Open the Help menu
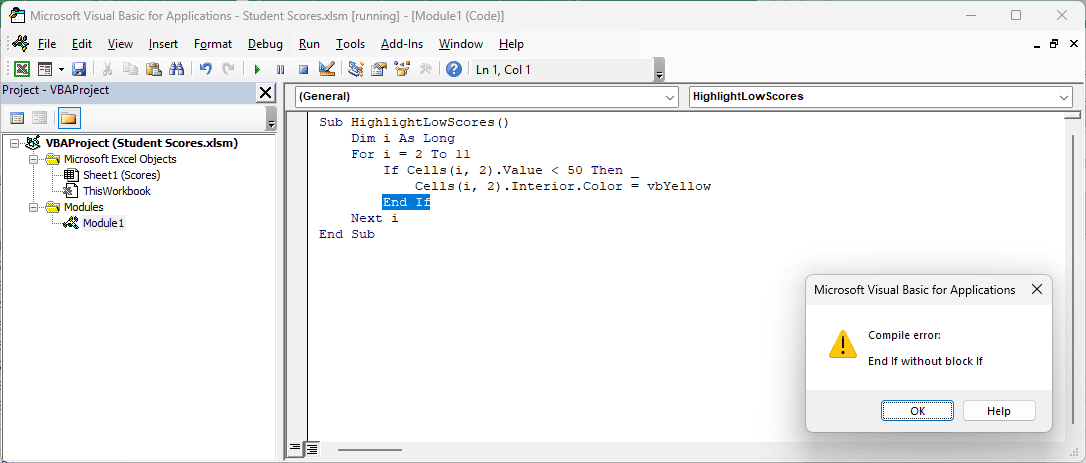This screenshot has width=1086, height=463. [511, 44]
